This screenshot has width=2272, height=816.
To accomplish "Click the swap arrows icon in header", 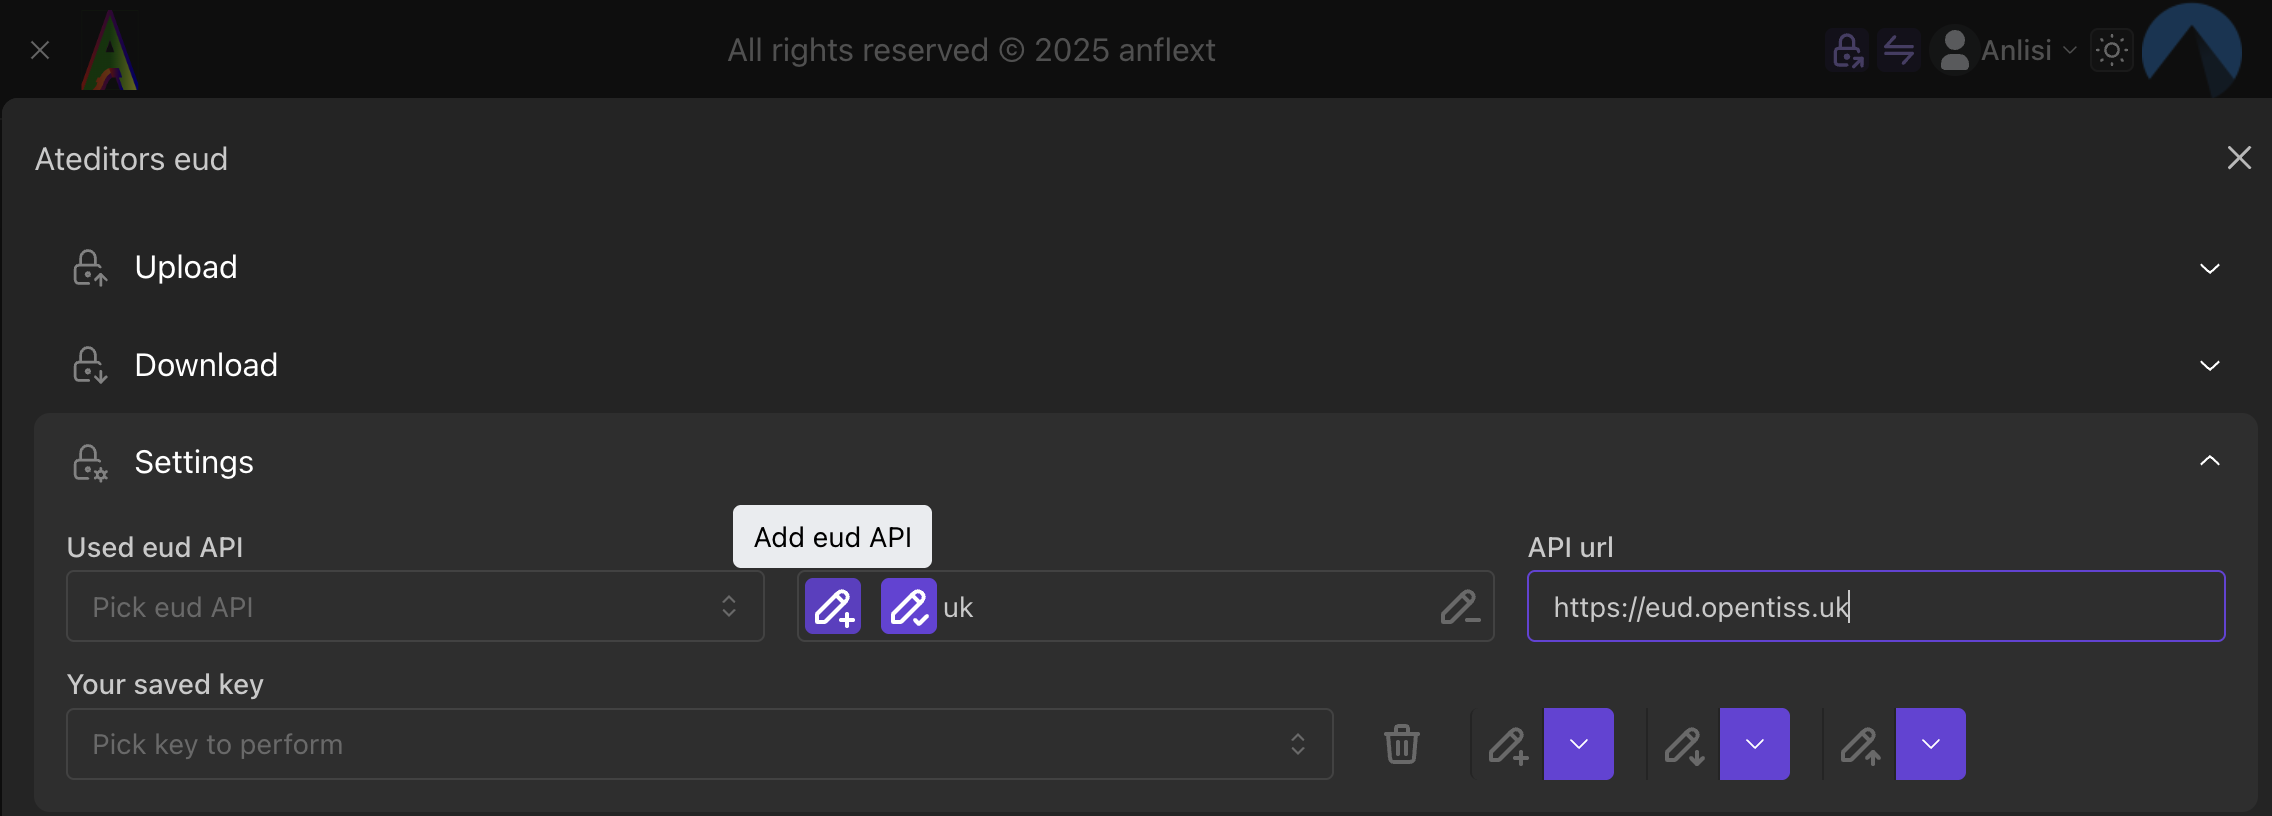I will (1898, 50).
